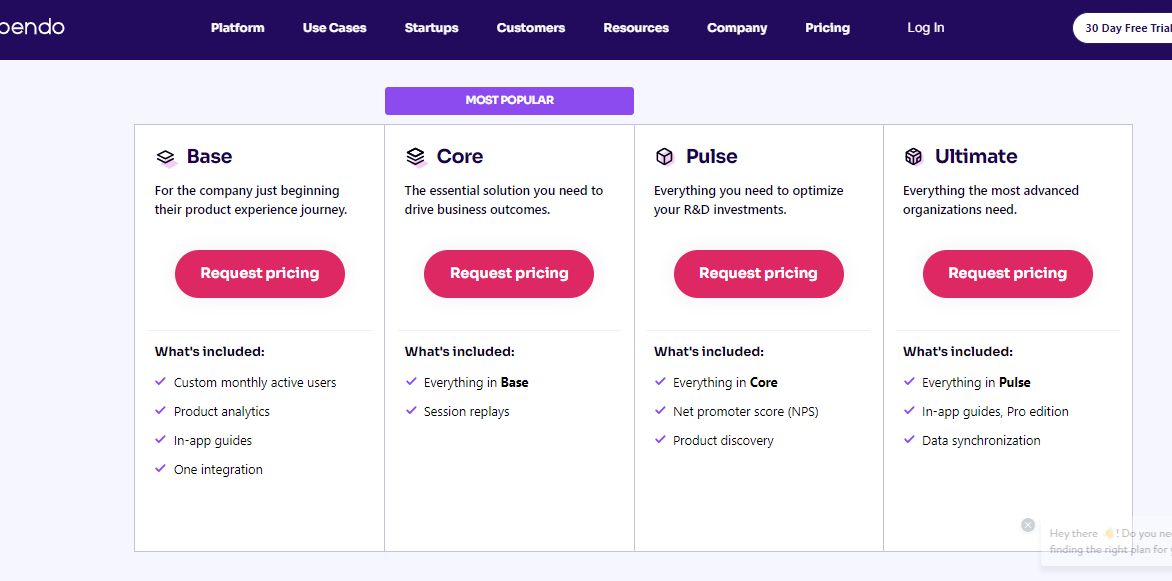Close the chat popup with X icon
This screenshot has height=581, width=1172.
pyautogui.click(x=1028, y=525)
